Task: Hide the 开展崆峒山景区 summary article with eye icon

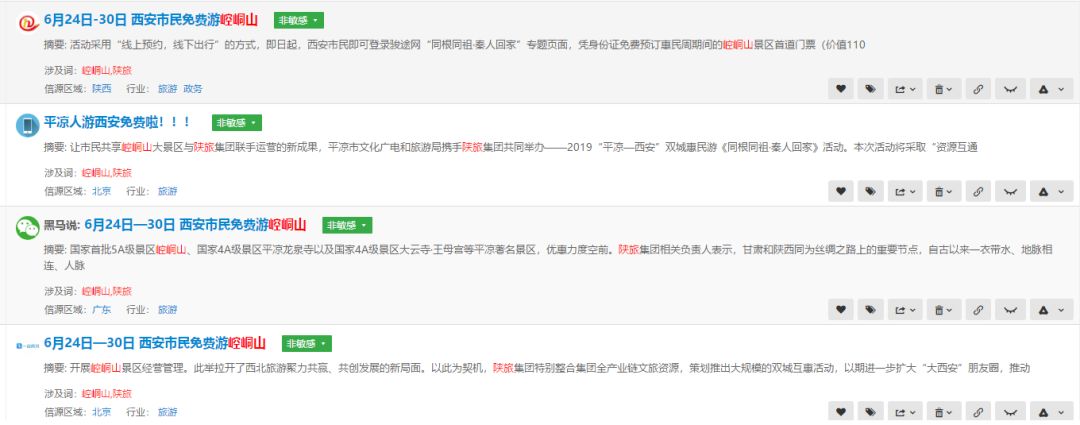Action: (x=1010, y=412)
